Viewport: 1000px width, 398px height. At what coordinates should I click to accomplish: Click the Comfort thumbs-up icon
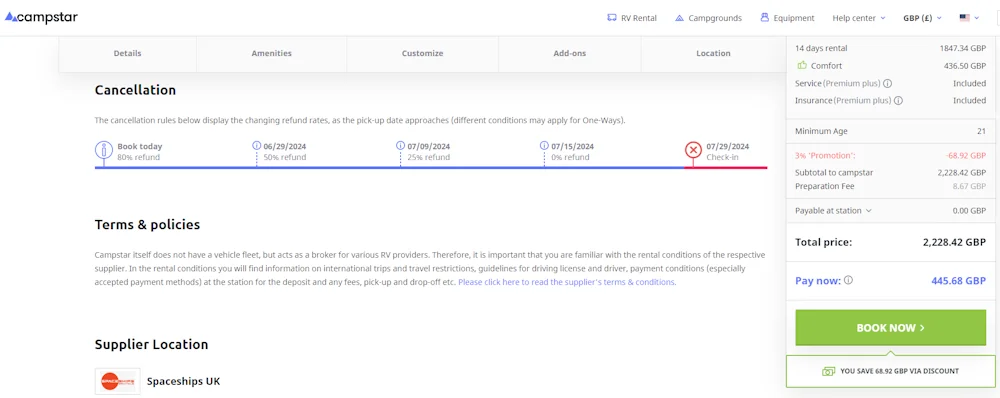(802, 66)
